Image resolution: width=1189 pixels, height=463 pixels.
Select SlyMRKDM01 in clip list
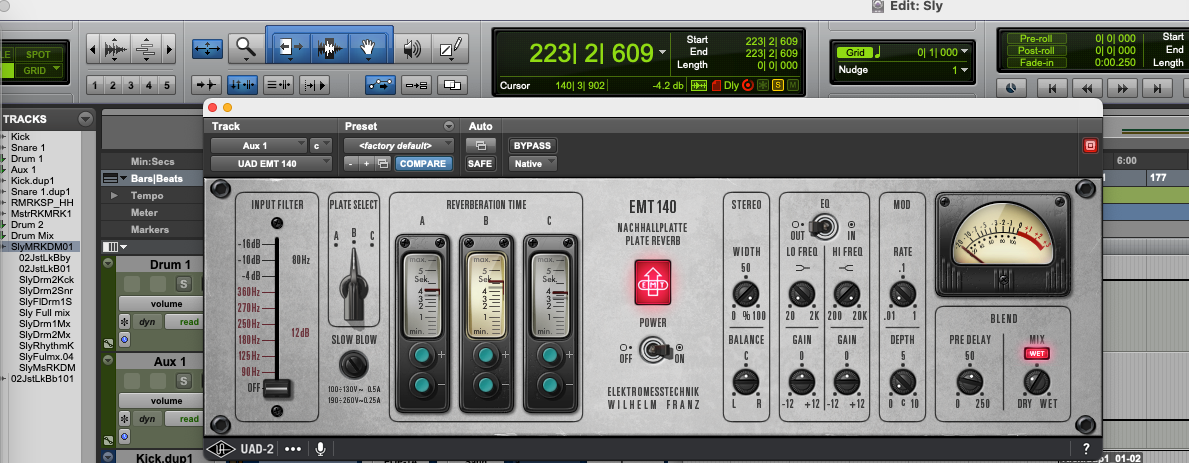pyautogui.click(x=42, y=247)
